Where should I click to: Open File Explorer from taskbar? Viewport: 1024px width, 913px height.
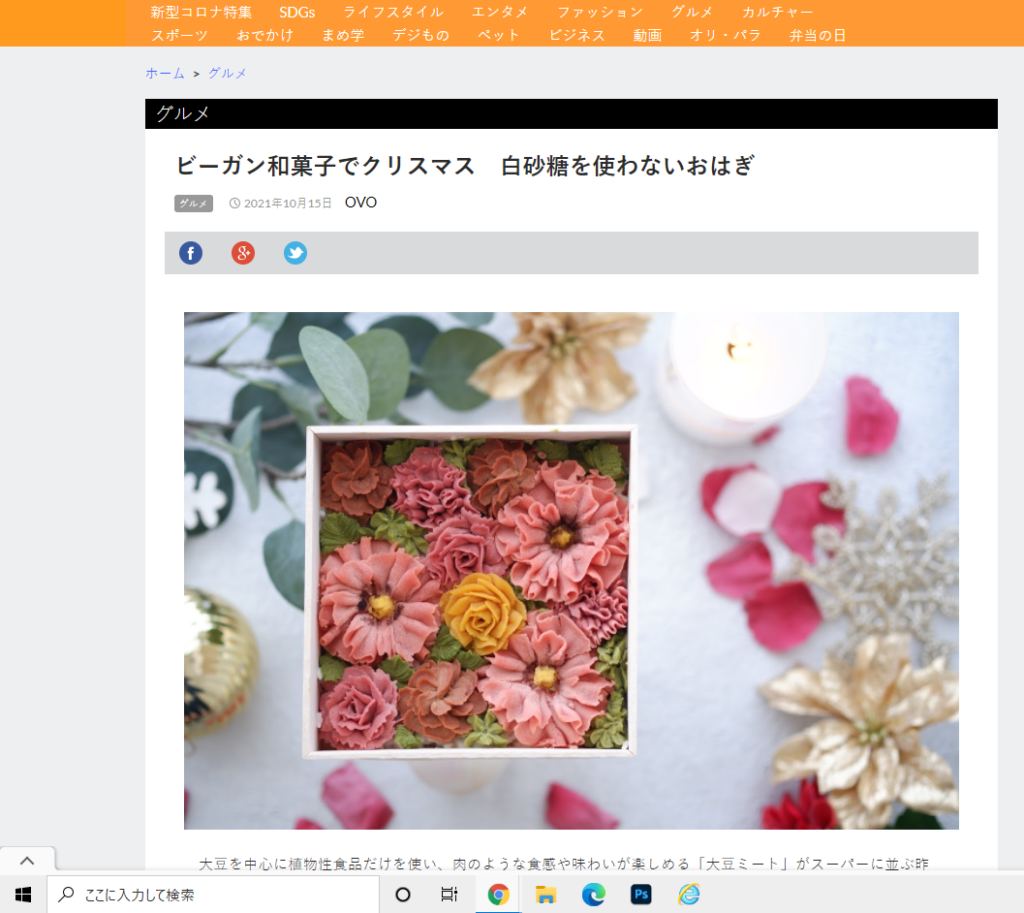[x=545, y=894]
